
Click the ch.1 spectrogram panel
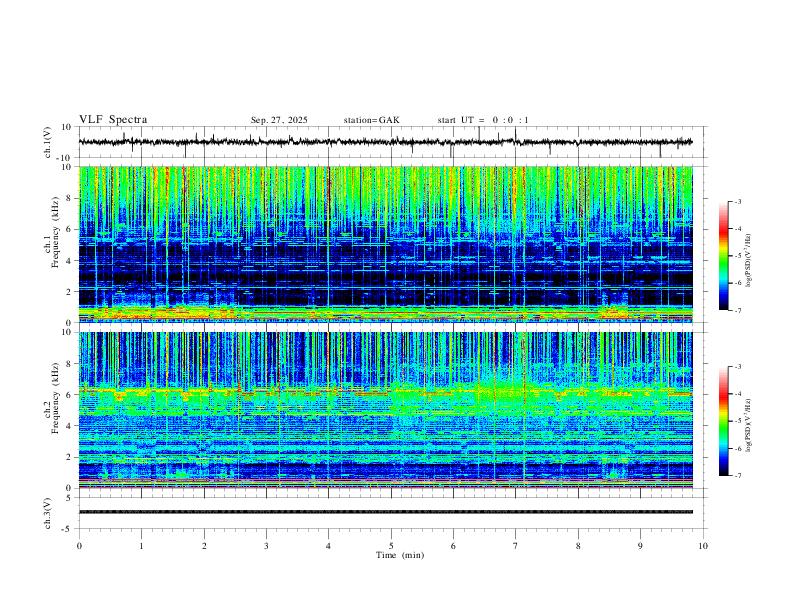click(x=386, y=244)
